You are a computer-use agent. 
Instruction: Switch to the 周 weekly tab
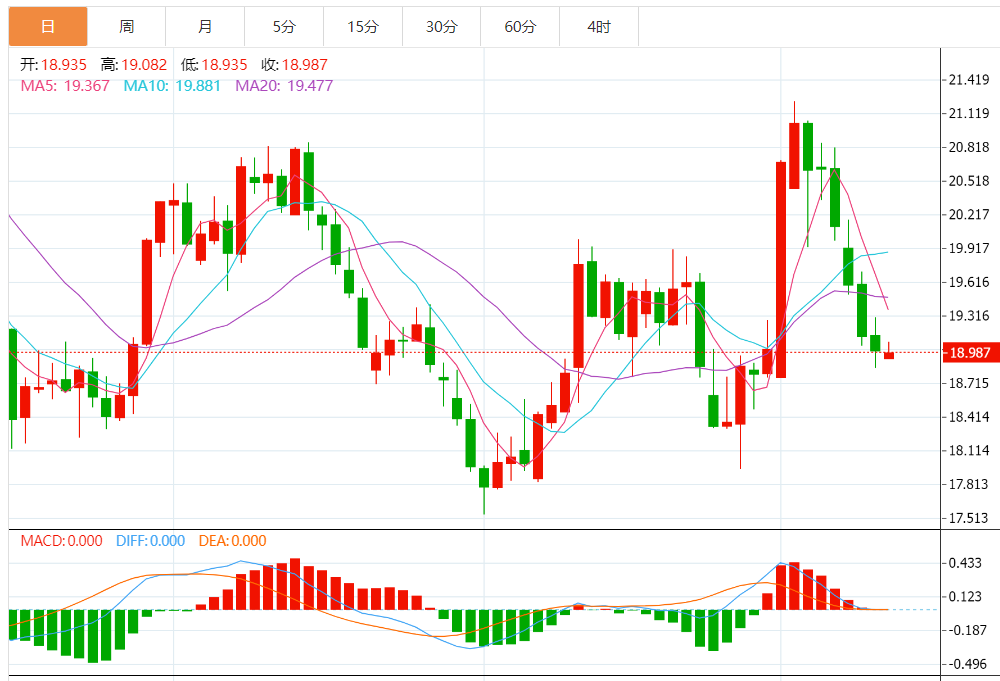126,27
